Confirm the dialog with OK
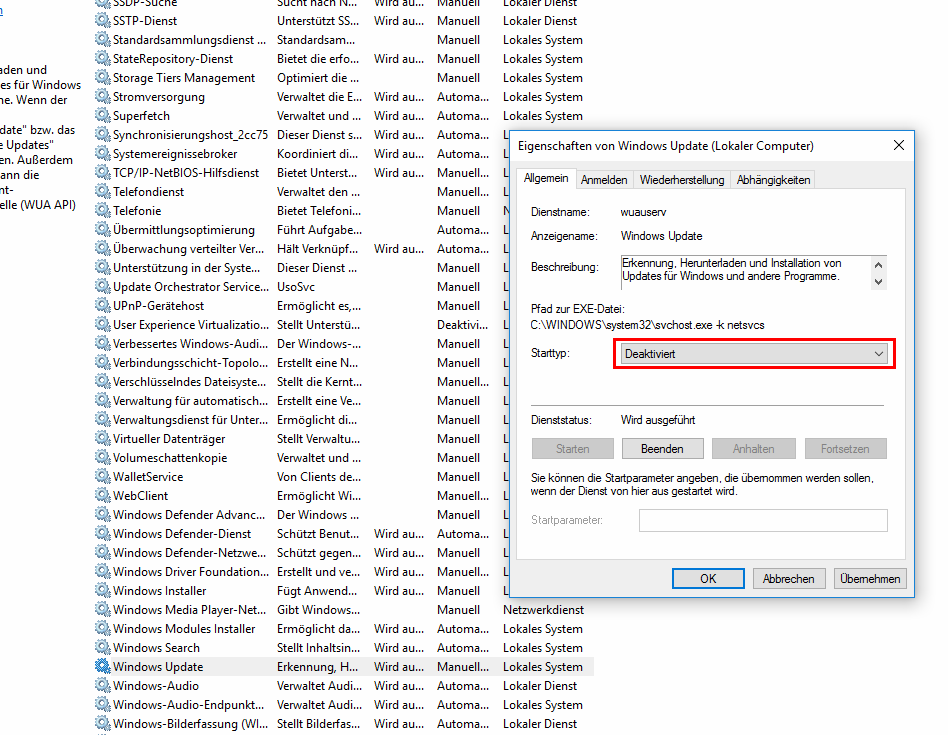The width and height of the screenshot is (948, 735). coord(708,578)
